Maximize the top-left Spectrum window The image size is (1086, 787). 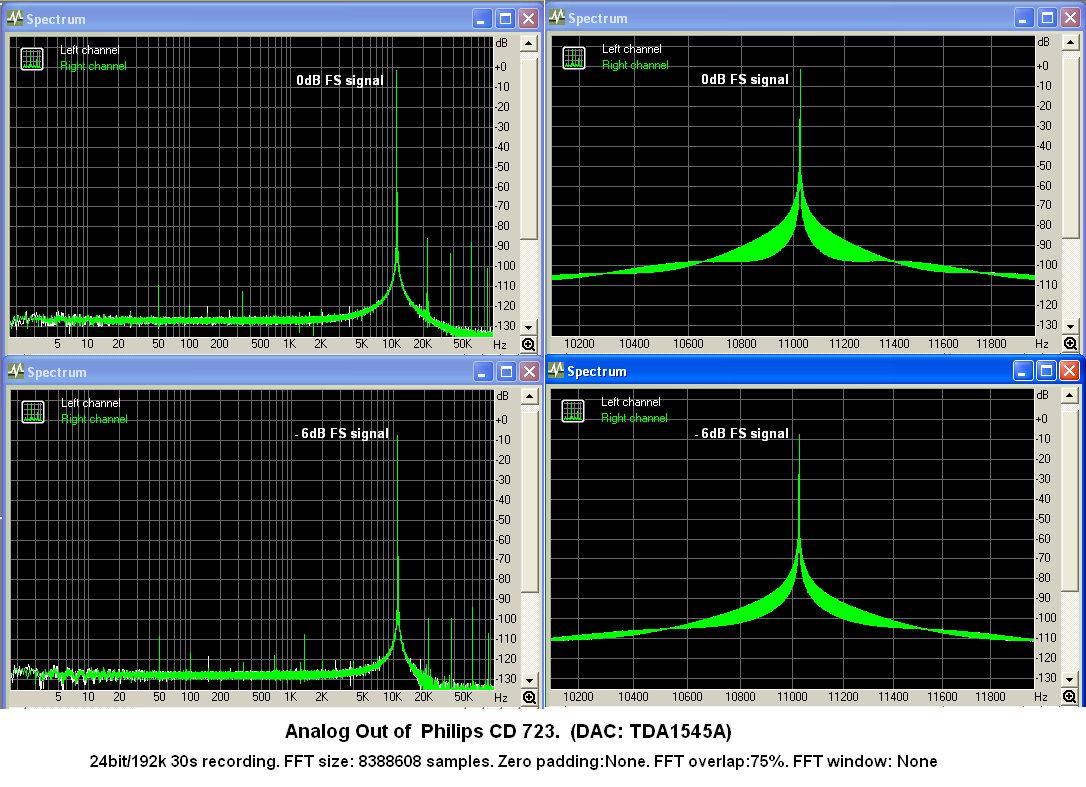506,19
